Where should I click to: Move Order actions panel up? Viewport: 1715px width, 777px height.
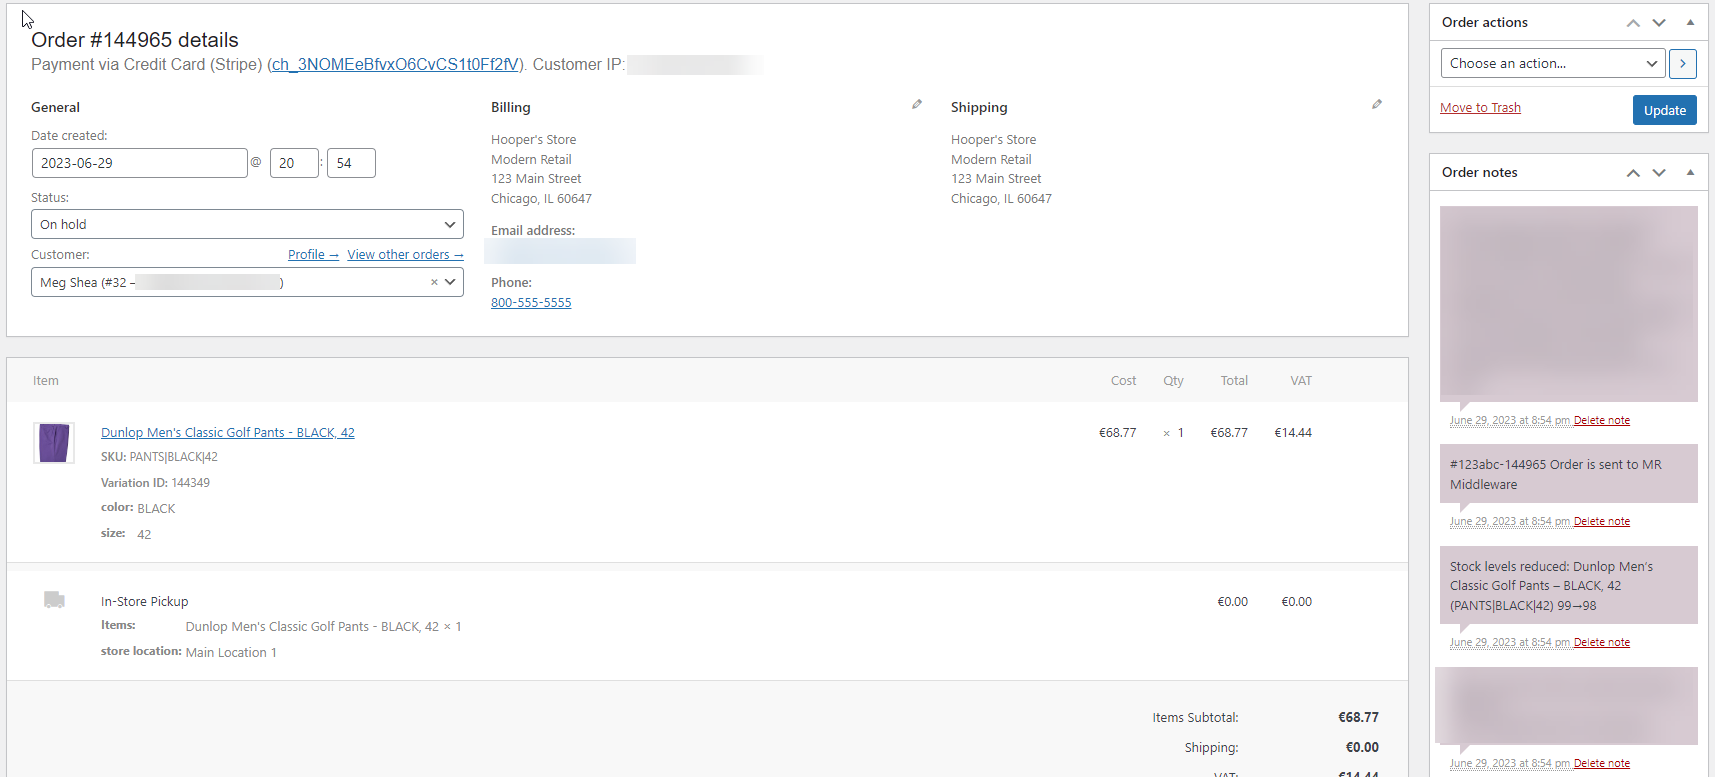coord(1633,23)
